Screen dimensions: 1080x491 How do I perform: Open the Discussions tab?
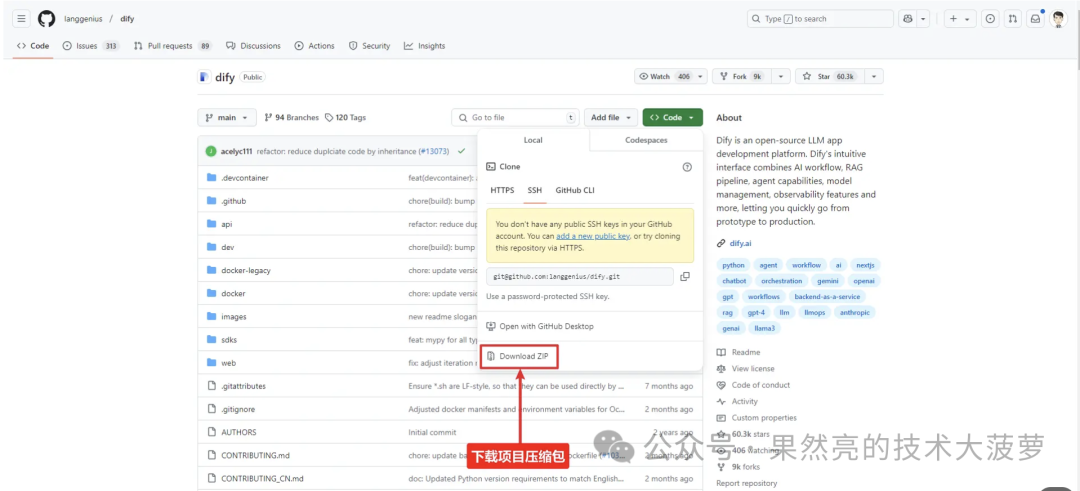click(x=253, y=46)
